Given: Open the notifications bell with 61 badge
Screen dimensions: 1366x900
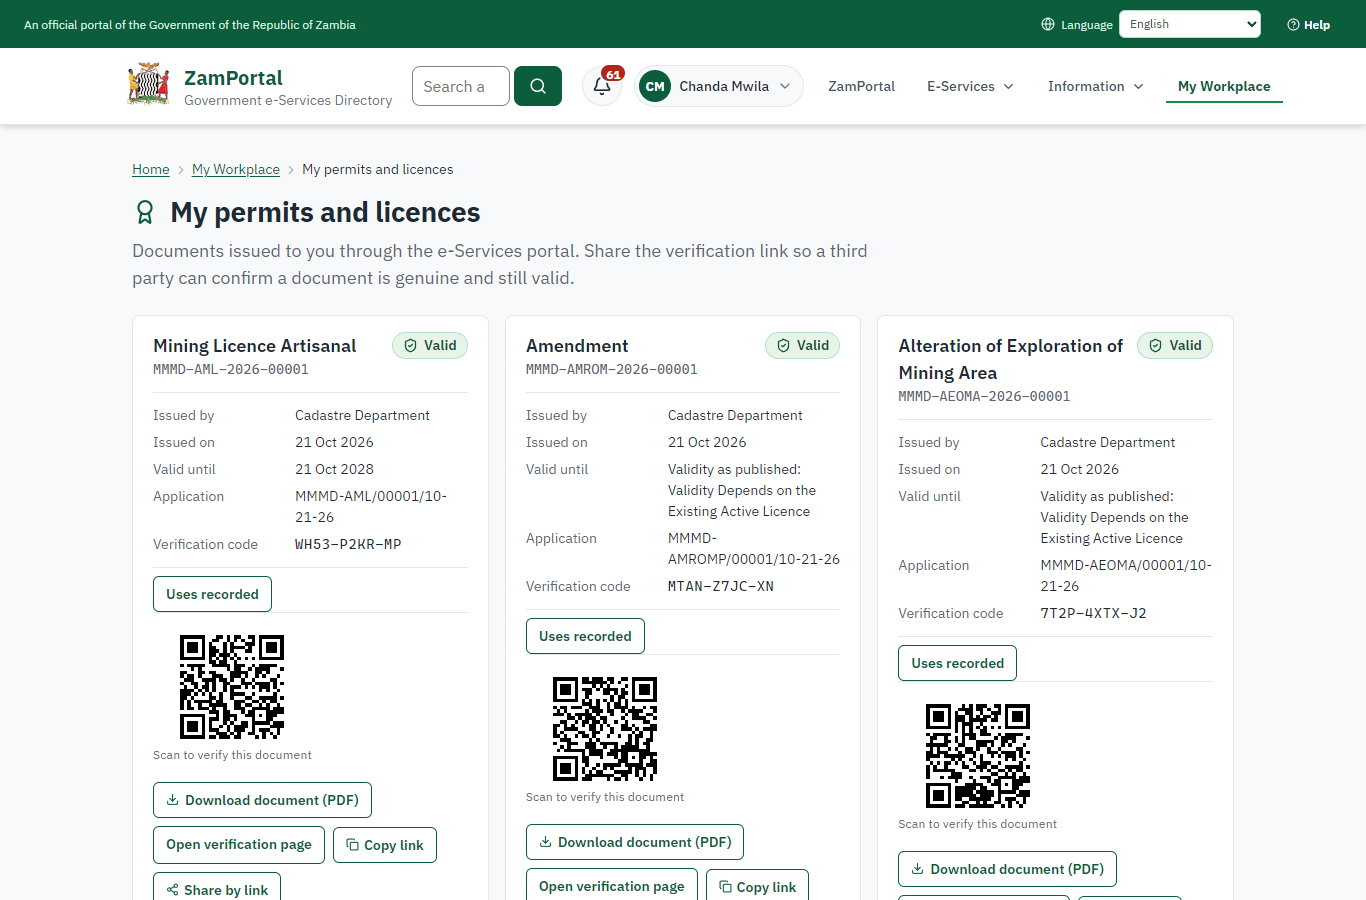Looking at the screenshot, I should 602,86.
